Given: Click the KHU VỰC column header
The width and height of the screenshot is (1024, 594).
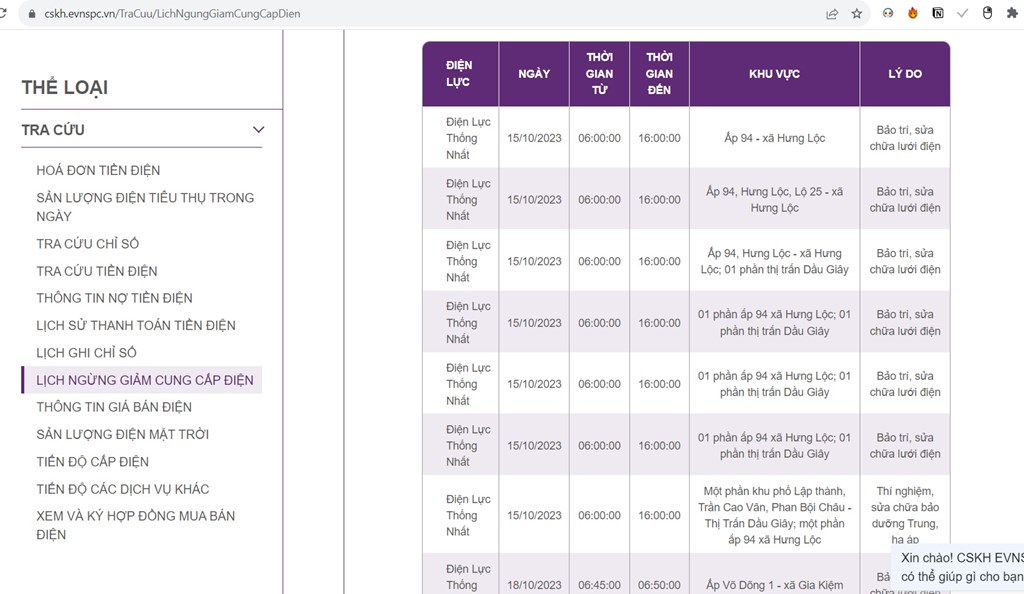Looking at the screenshot, I should (x=775, y=74).
